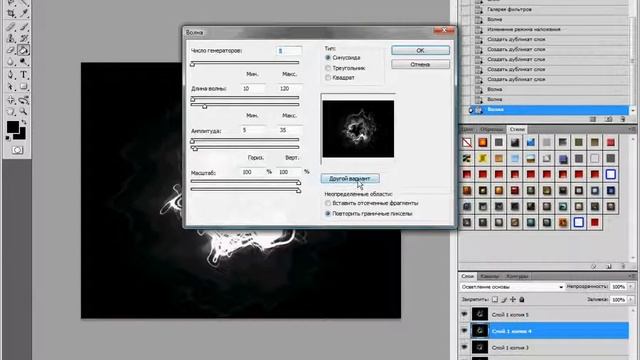
Task: Select the Dodge tool
Action: [x=24, y=62]
